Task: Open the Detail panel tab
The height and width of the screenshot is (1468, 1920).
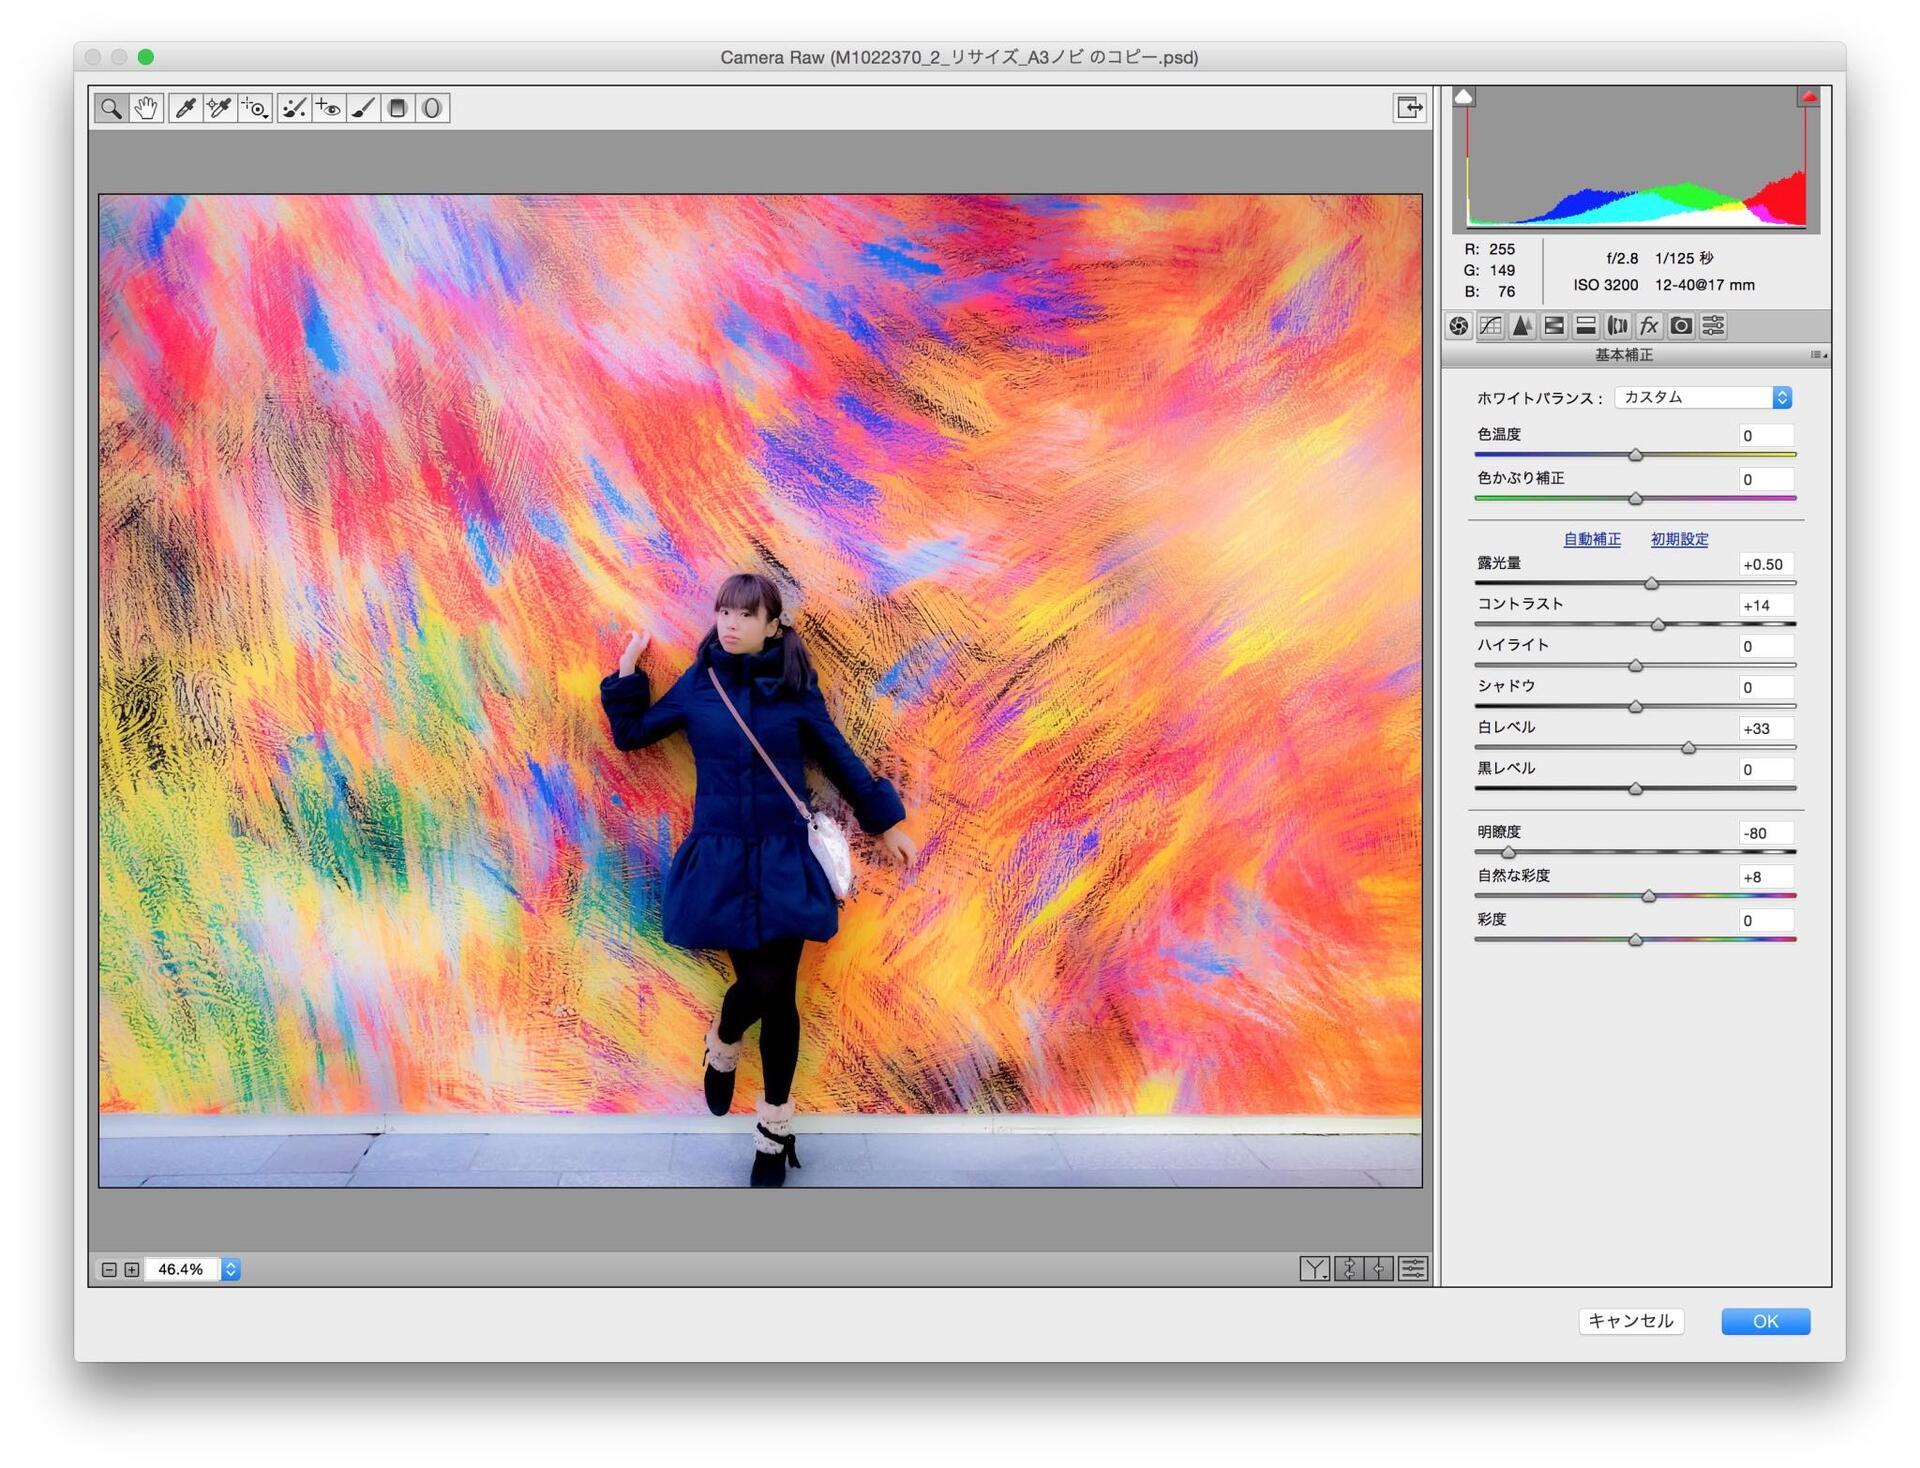Action: (1522, 326)
